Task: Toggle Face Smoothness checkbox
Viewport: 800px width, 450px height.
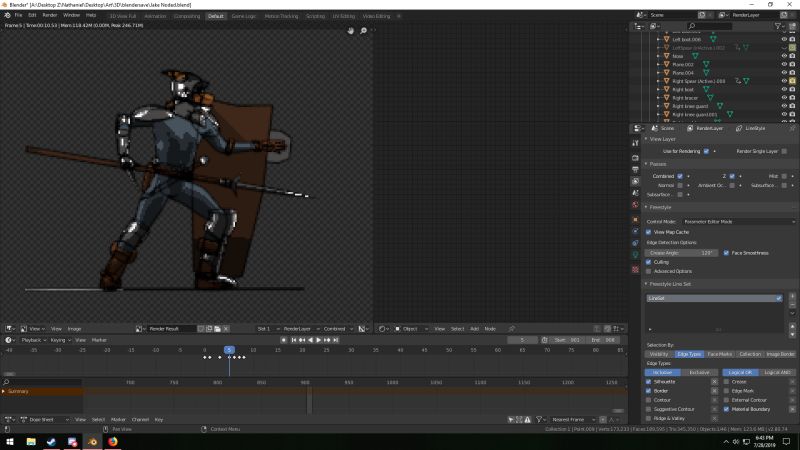Action: 726,253
